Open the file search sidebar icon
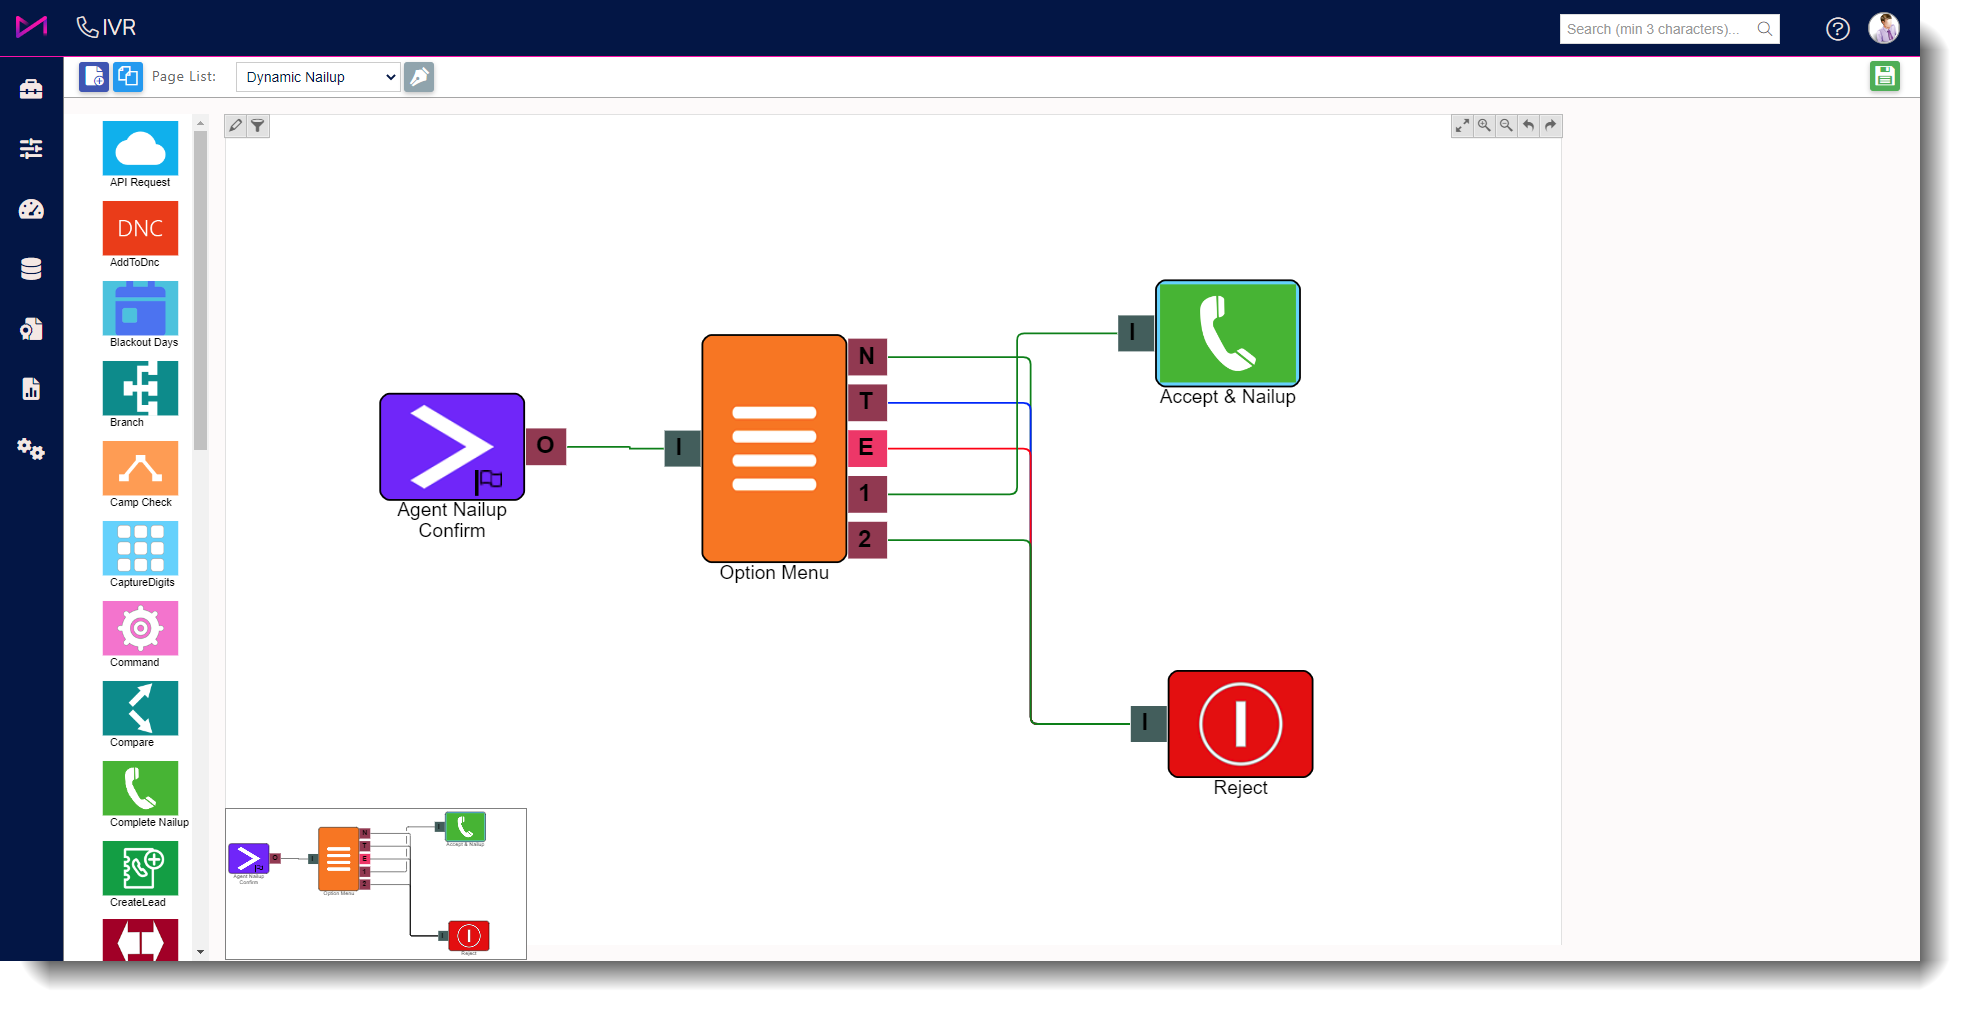 coord(31,329)
